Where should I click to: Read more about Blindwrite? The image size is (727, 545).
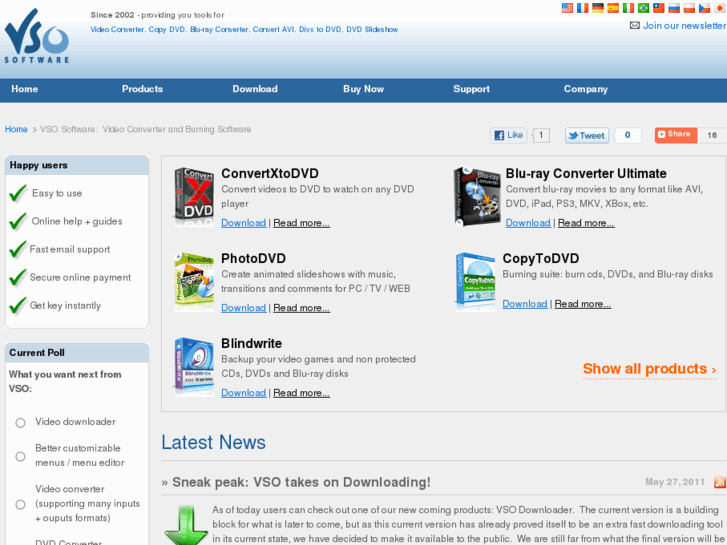click(x=301, y=392)
